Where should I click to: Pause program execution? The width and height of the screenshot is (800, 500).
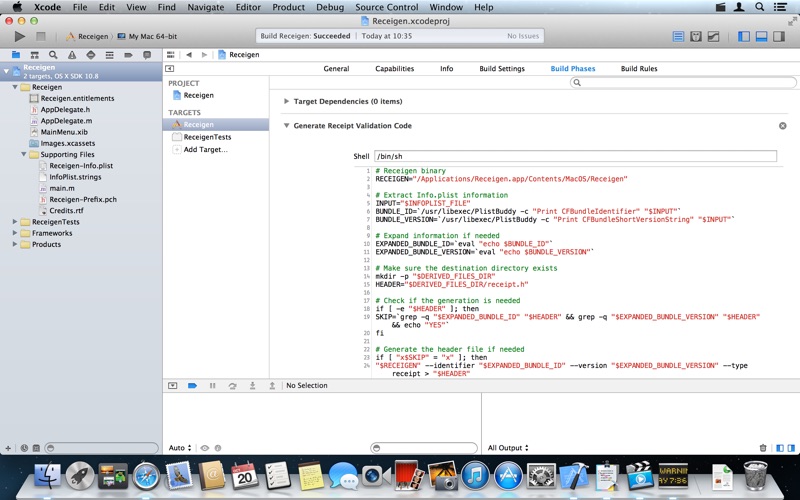(212, 386)
